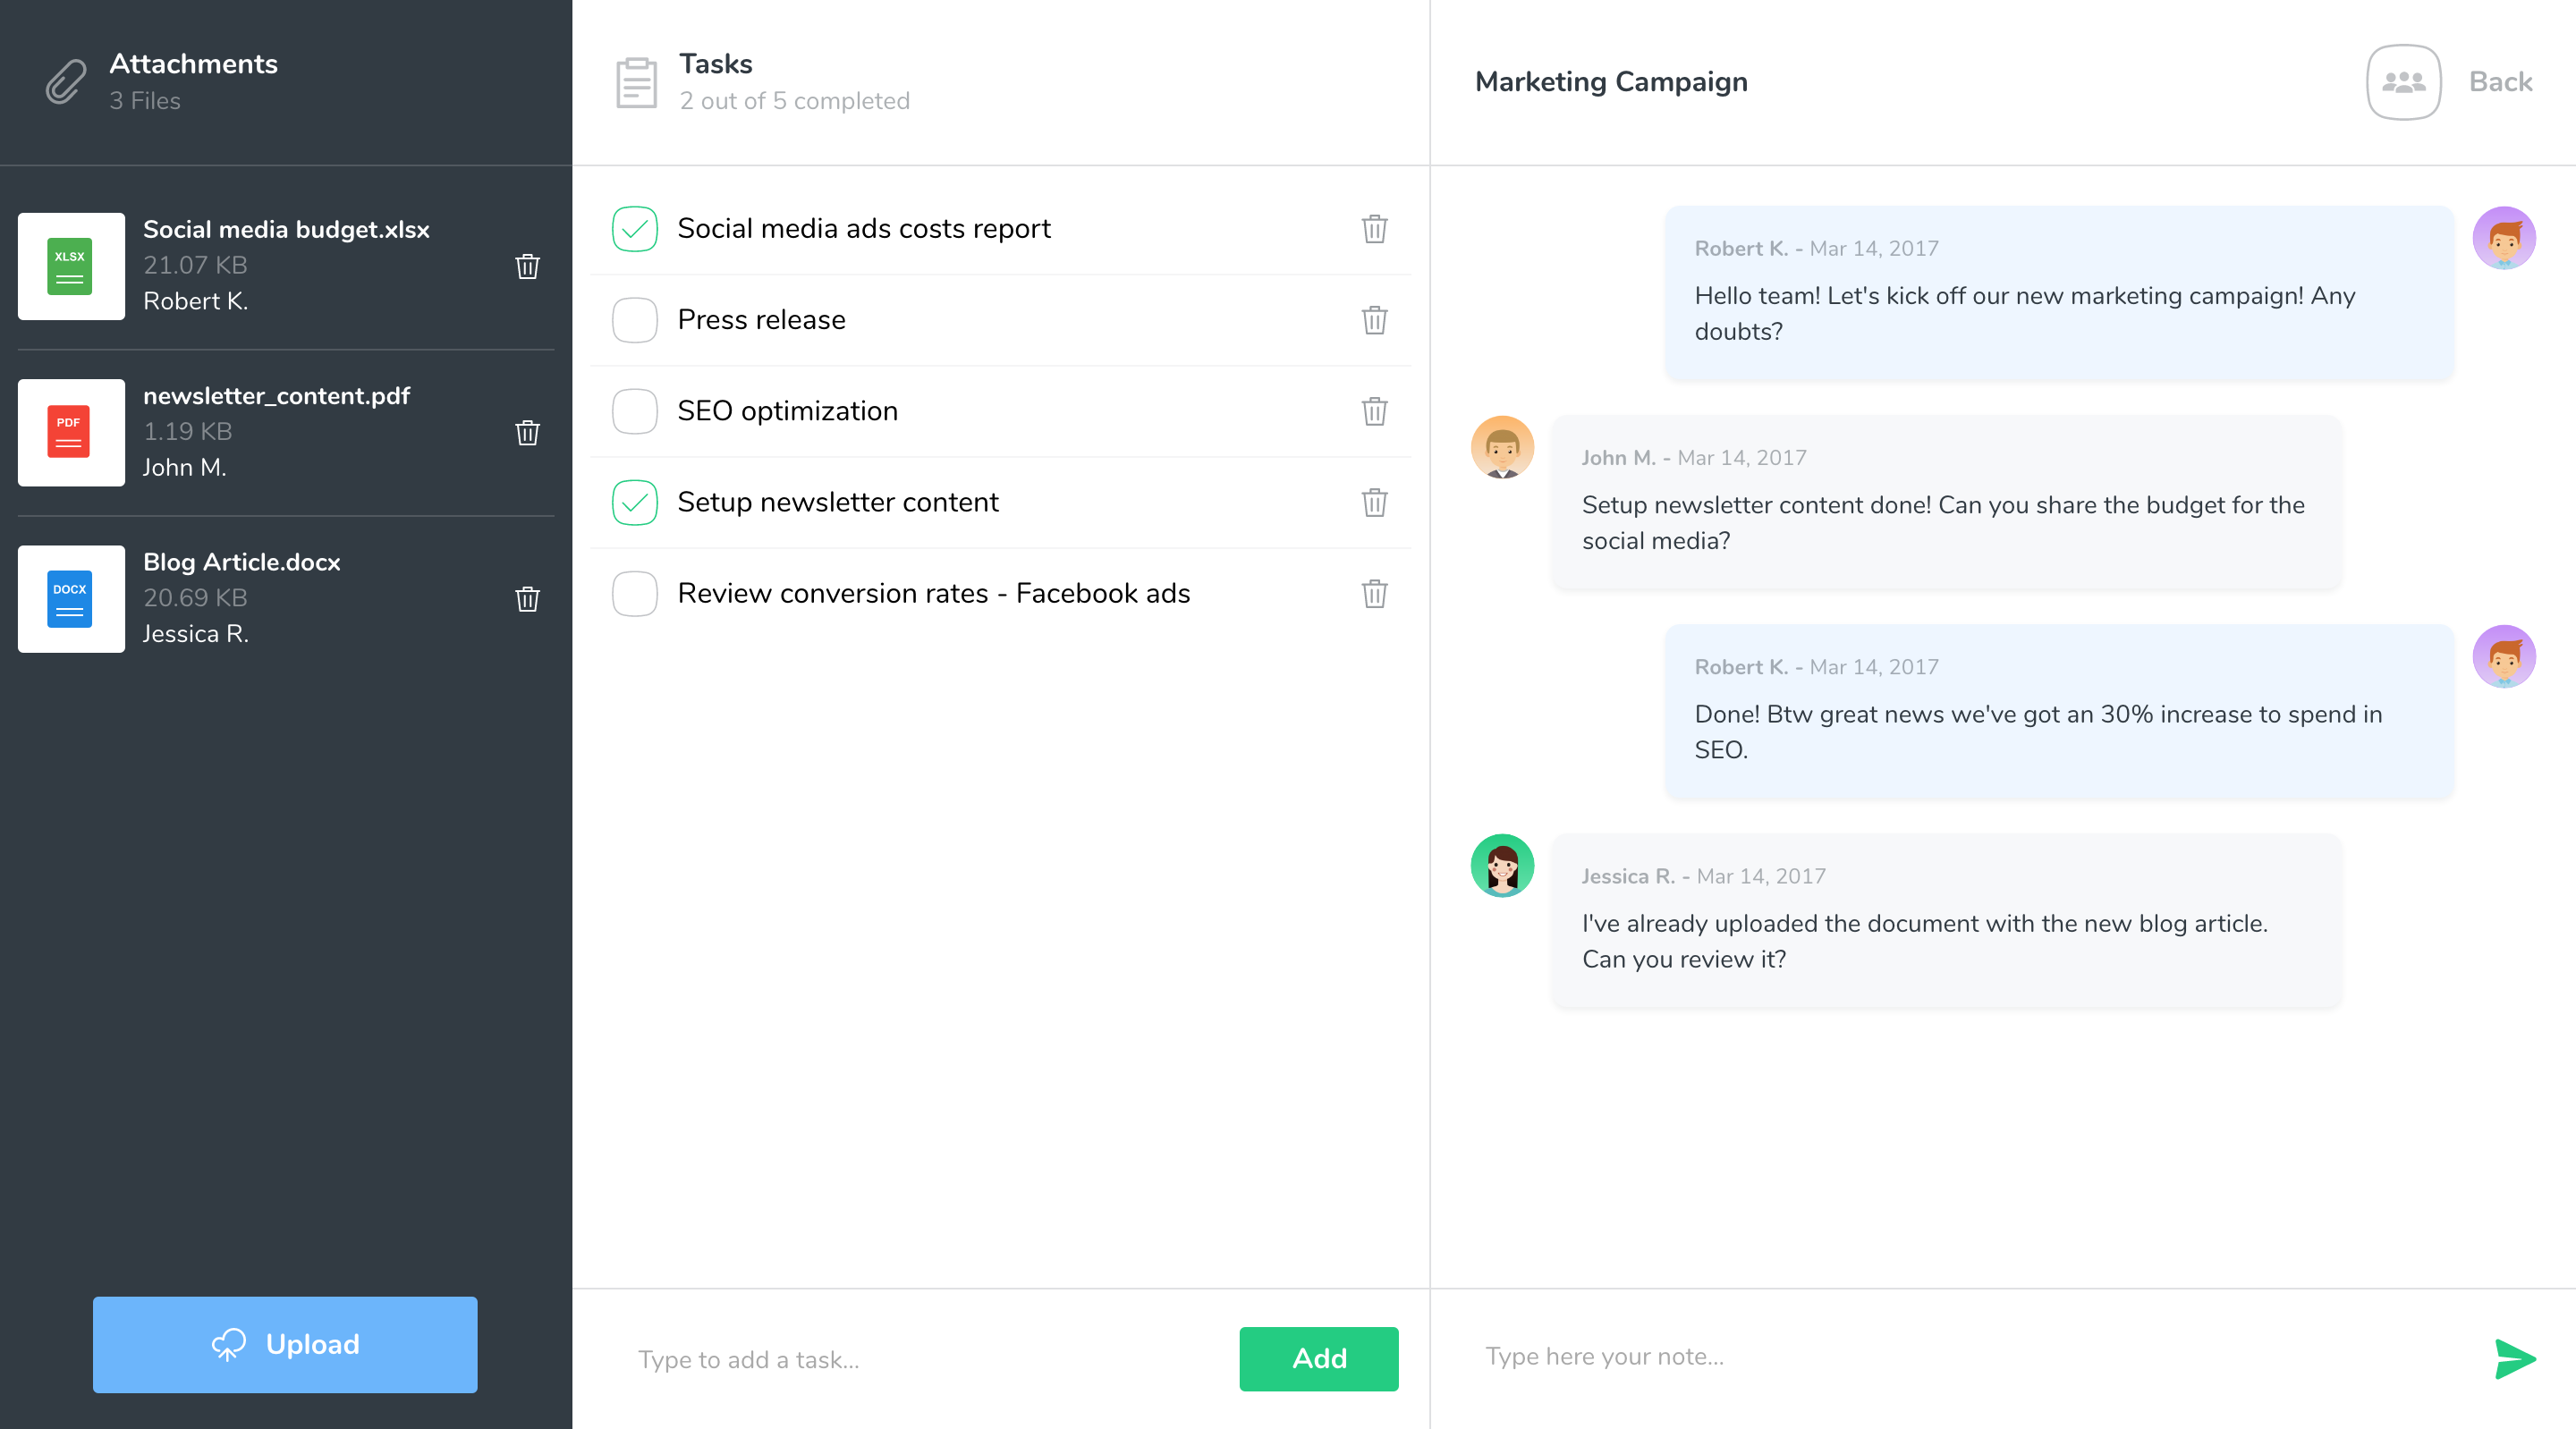Open the team members icon
The height and width of the screenshot is (1429, 2576).
point(2403,82)
